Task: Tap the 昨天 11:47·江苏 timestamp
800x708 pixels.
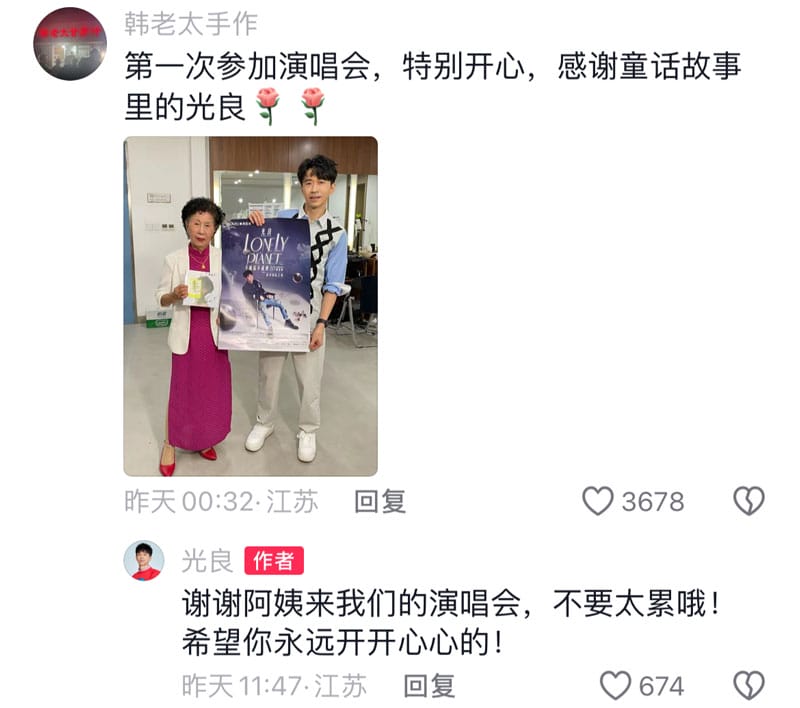Action: coord(274,686)
